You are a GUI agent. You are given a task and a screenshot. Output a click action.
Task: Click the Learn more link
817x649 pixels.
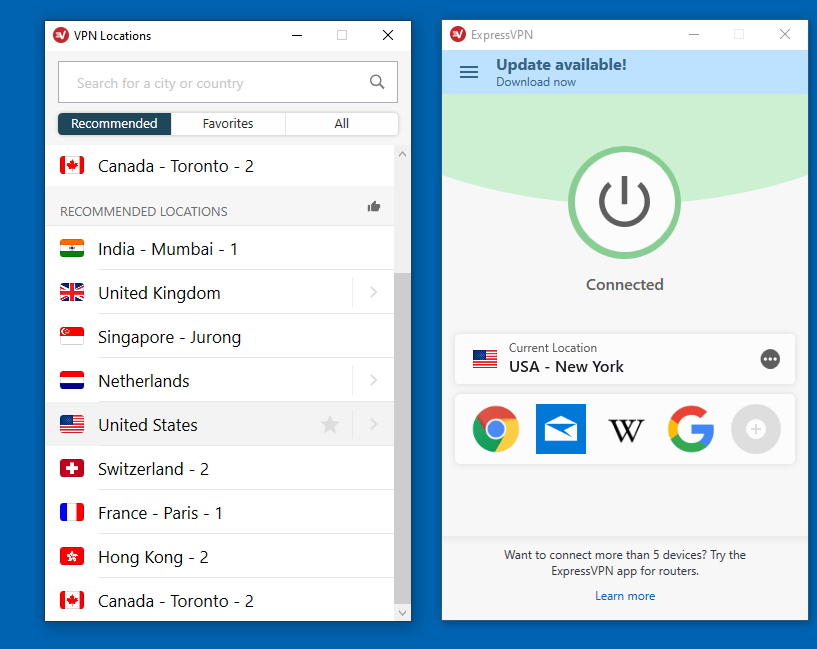pos(625,596)
